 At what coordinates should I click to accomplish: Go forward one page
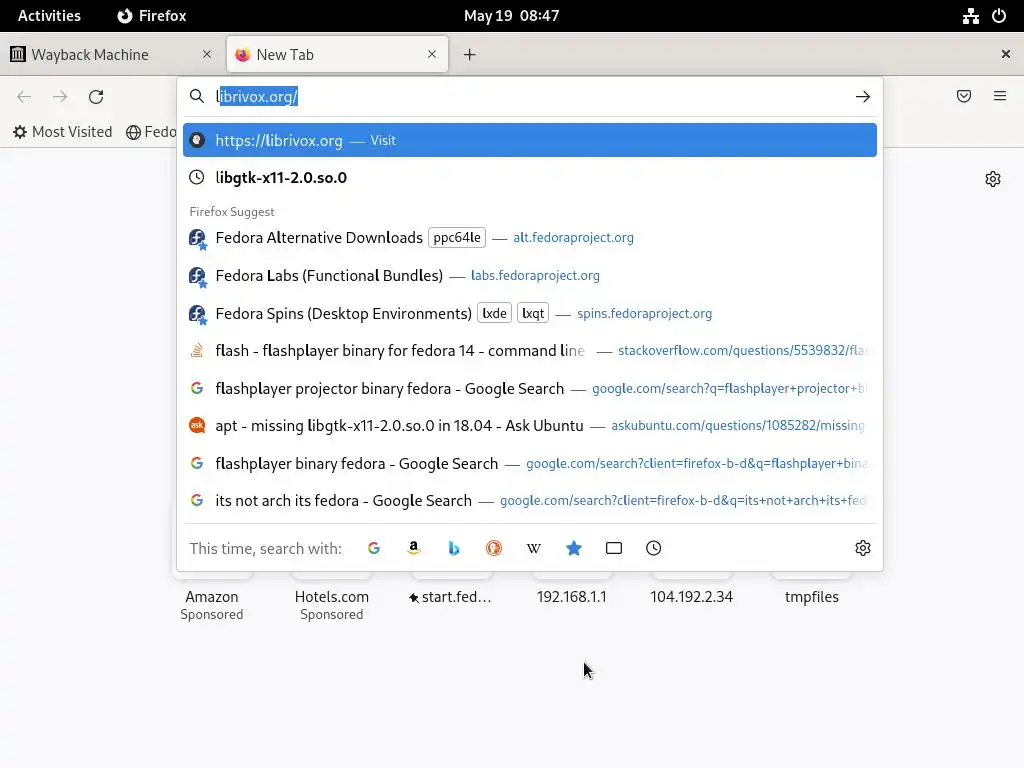[60, 97]
